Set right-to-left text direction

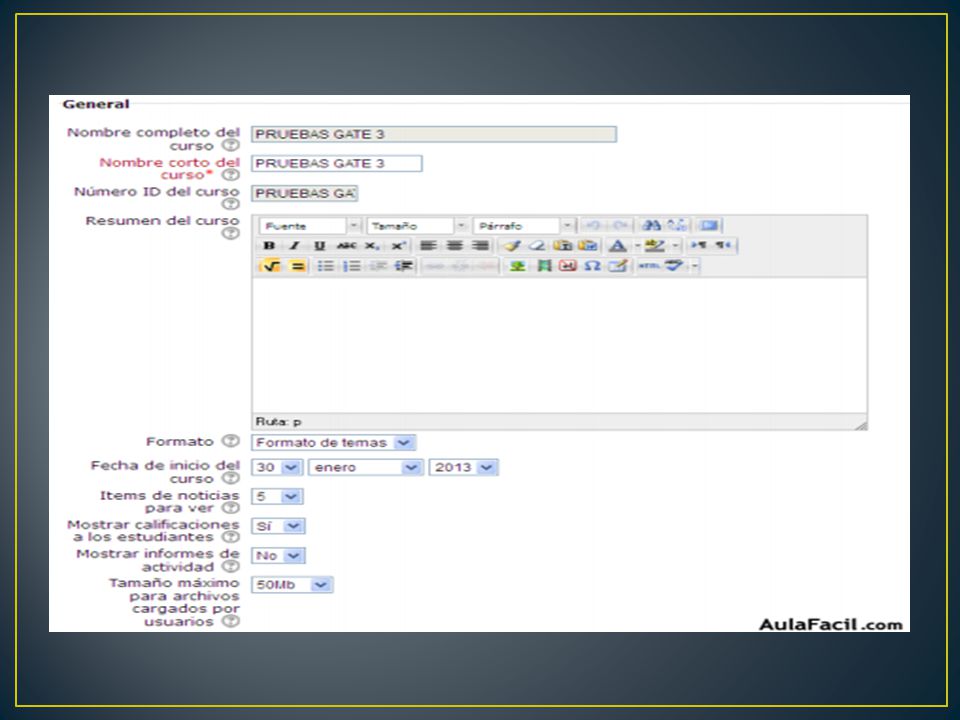pos(723,246)
